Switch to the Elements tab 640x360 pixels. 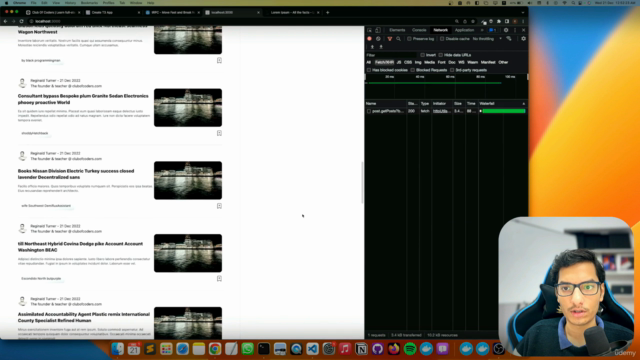[x=397, y=30]
